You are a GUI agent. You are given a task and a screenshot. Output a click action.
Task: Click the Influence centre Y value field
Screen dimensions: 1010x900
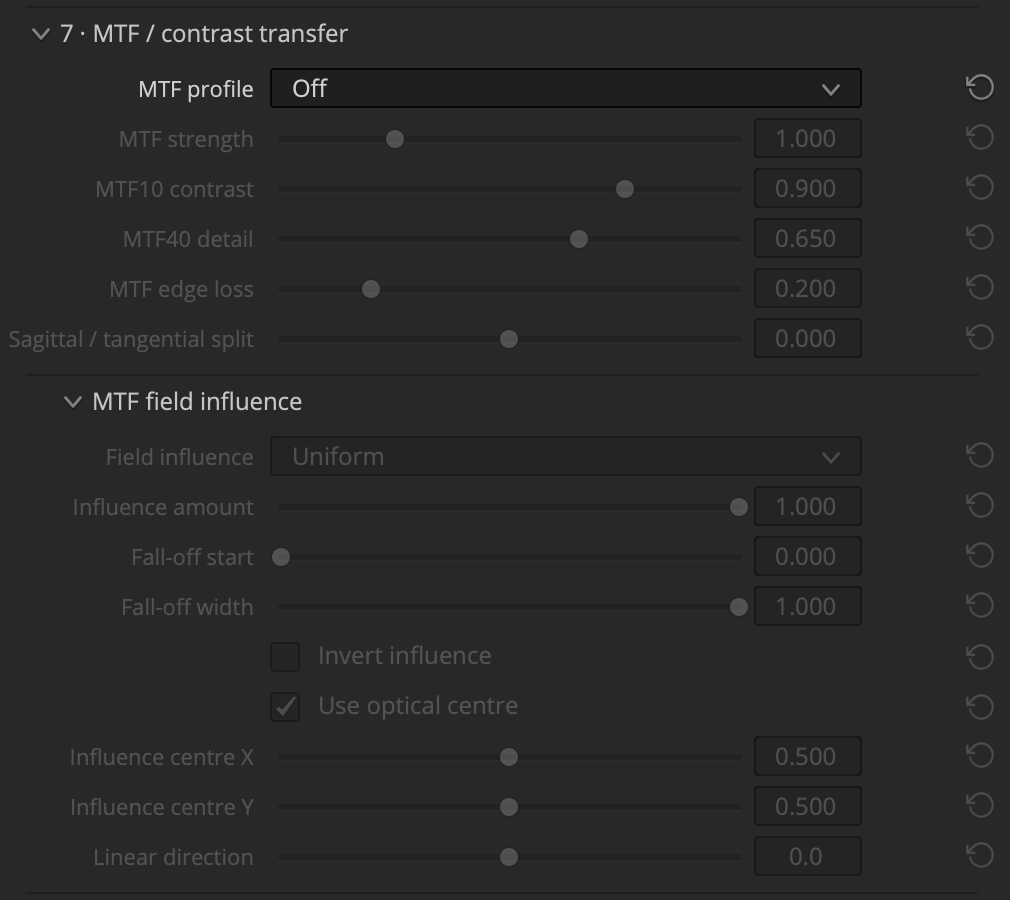coord(808,806)
